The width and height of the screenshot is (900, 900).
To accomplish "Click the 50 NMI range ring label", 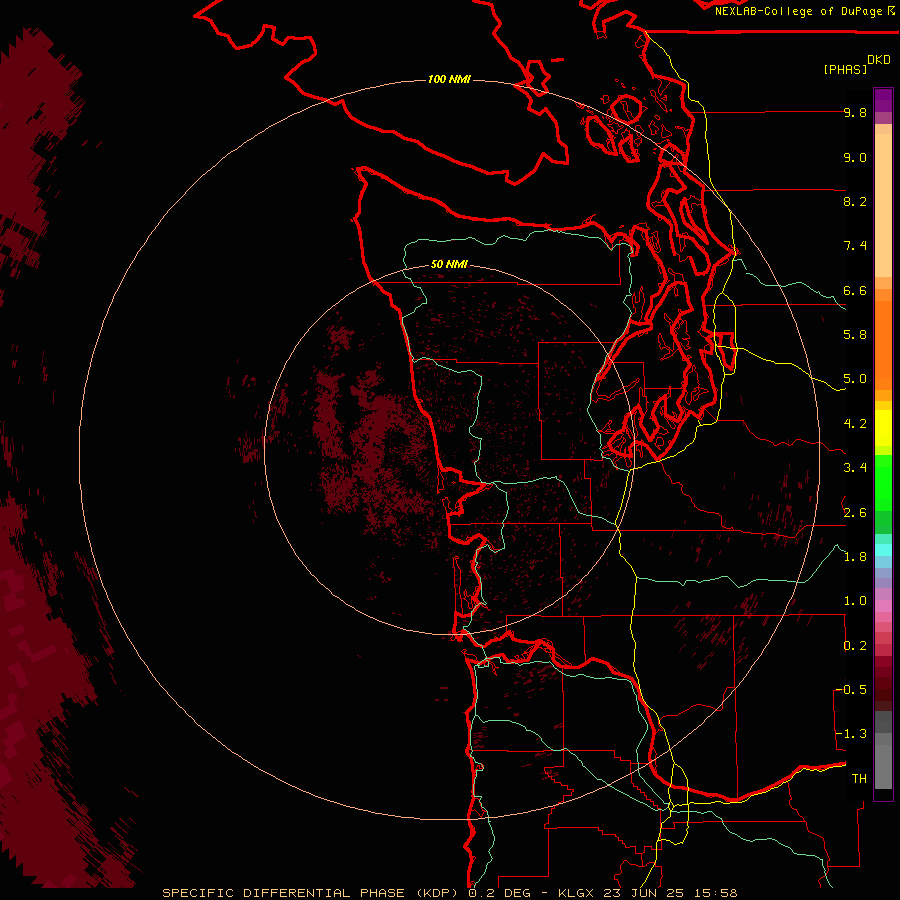I will tap(449, 264).
